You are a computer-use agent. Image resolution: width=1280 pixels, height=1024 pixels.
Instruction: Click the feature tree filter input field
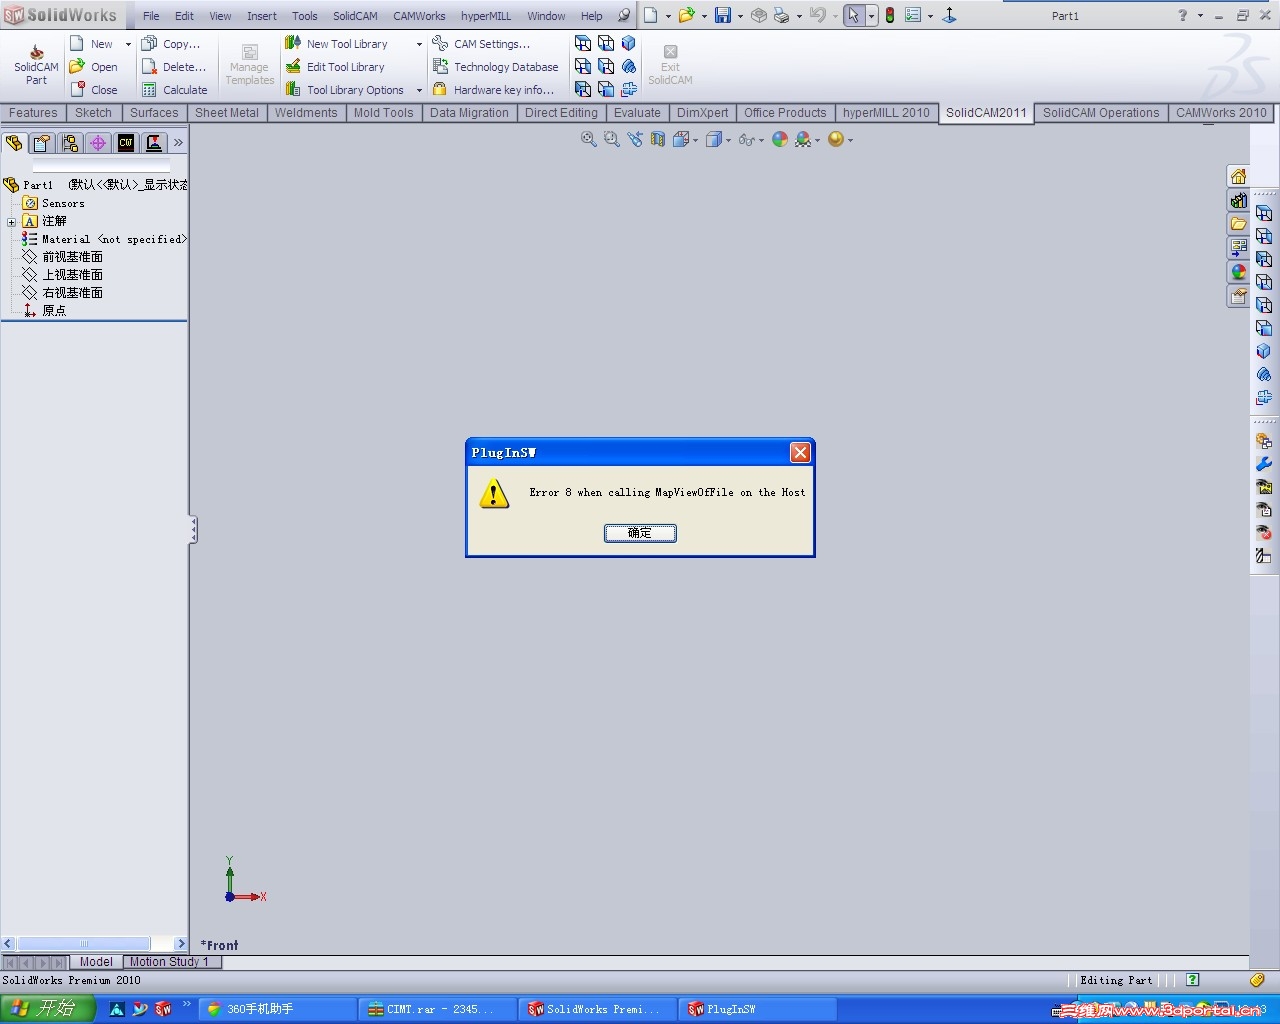[x=101, y=165]
